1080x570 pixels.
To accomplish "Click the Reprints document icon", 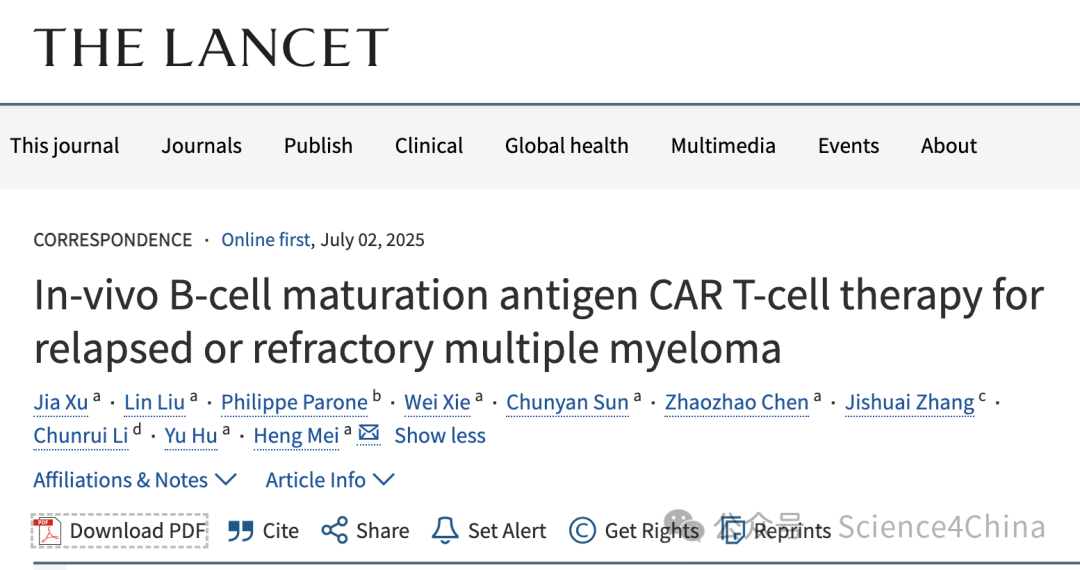I will point(733,531).
